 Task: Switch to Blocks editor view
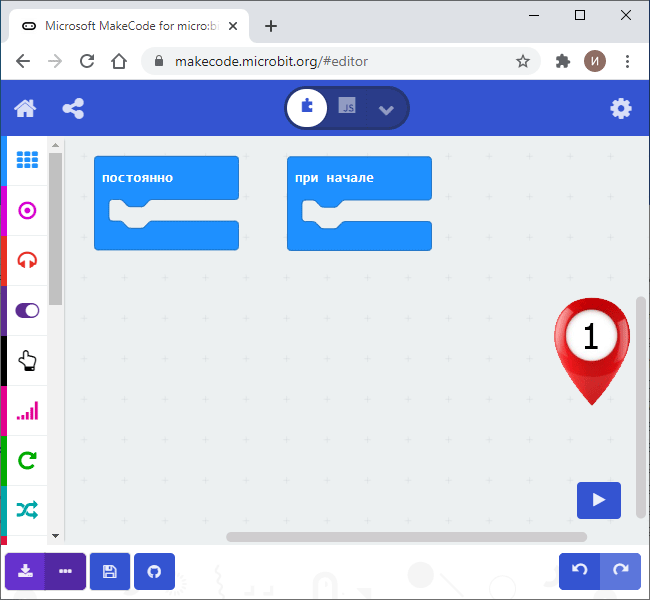[x=307, y=107]
